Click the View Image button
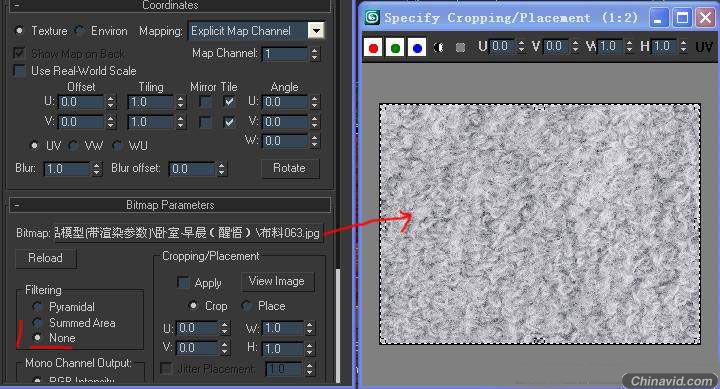 click(277, 281)
